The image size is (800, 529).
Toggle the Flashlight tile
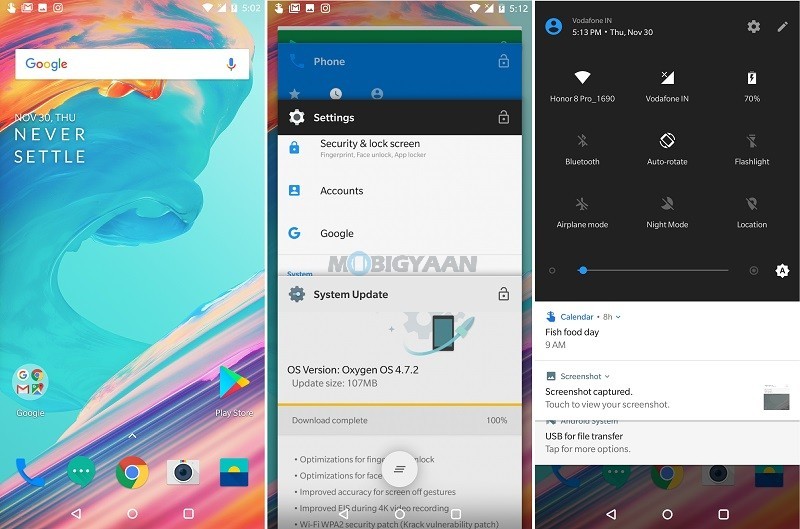click(x=752, y=149)
